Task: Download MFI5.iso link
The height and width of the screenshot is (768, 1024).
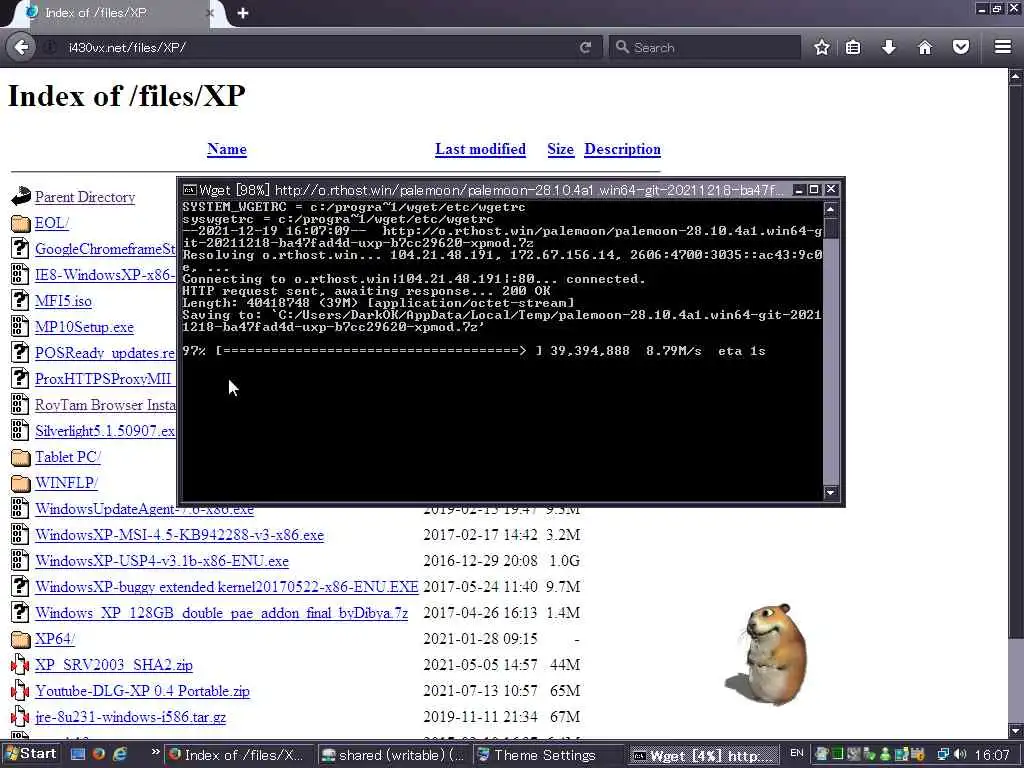Action: tap(63, 301)
